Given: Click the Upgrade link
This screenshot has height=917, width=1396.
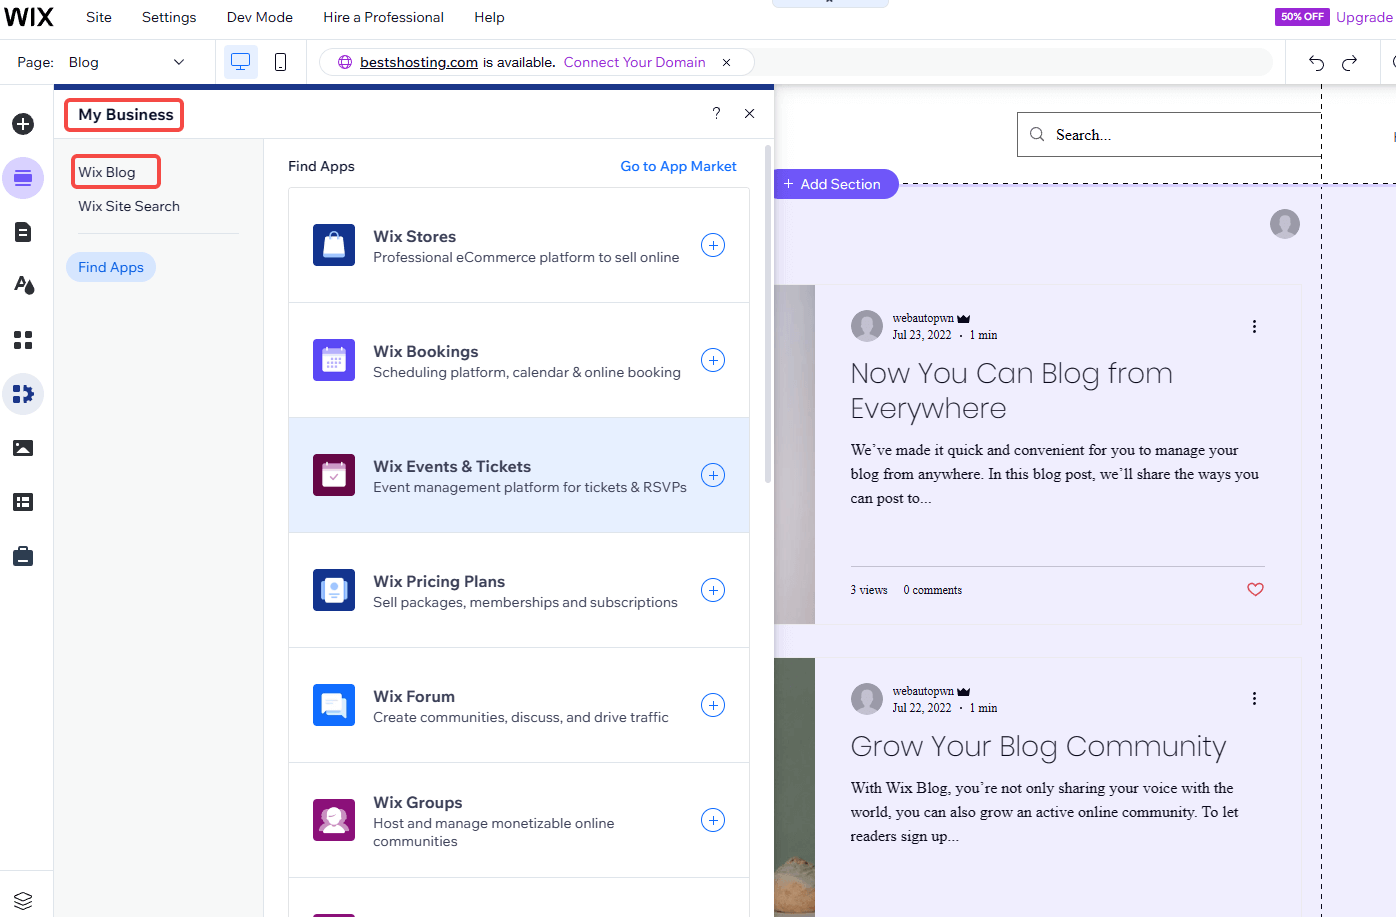Looking at the screenshot, I should (1365, 17).
